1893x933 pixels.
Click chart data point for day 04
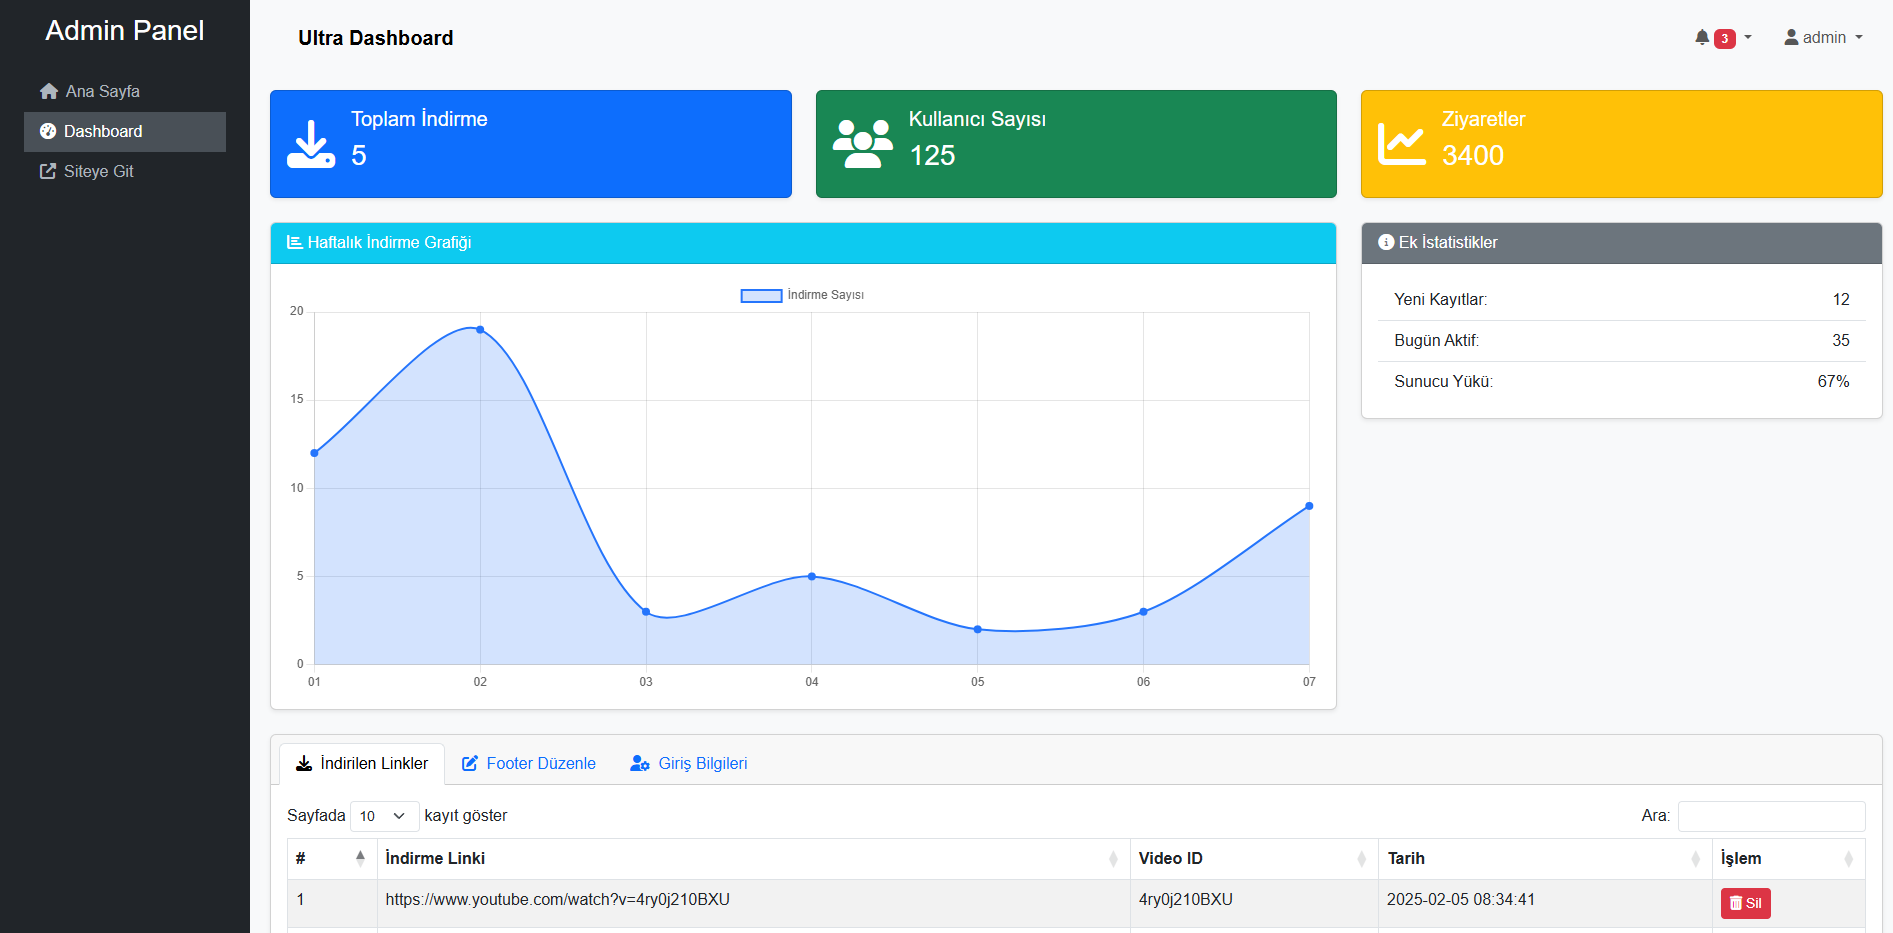tap(812, 576)
